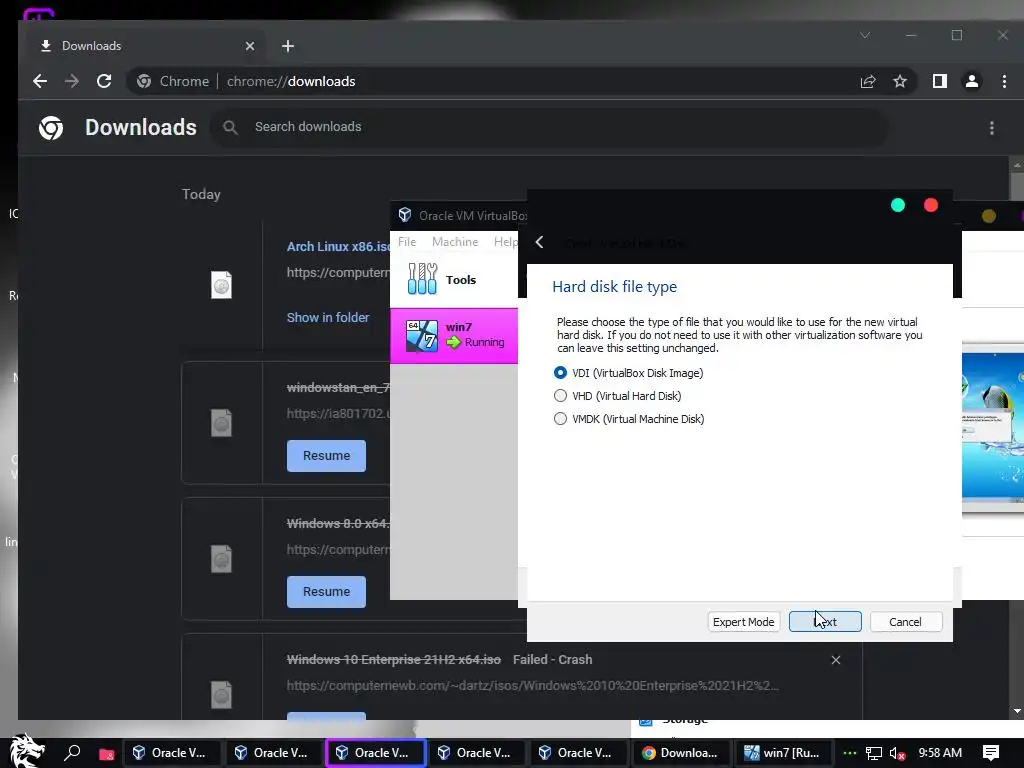1024x768 pixels.
Task: Click the red circle button on wizard title bar
Action: [931, 205]
